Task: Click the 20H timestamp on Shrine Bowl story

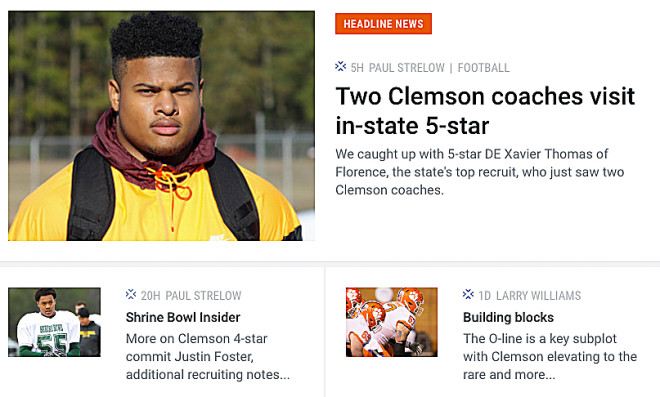Action: pos(150,296)
